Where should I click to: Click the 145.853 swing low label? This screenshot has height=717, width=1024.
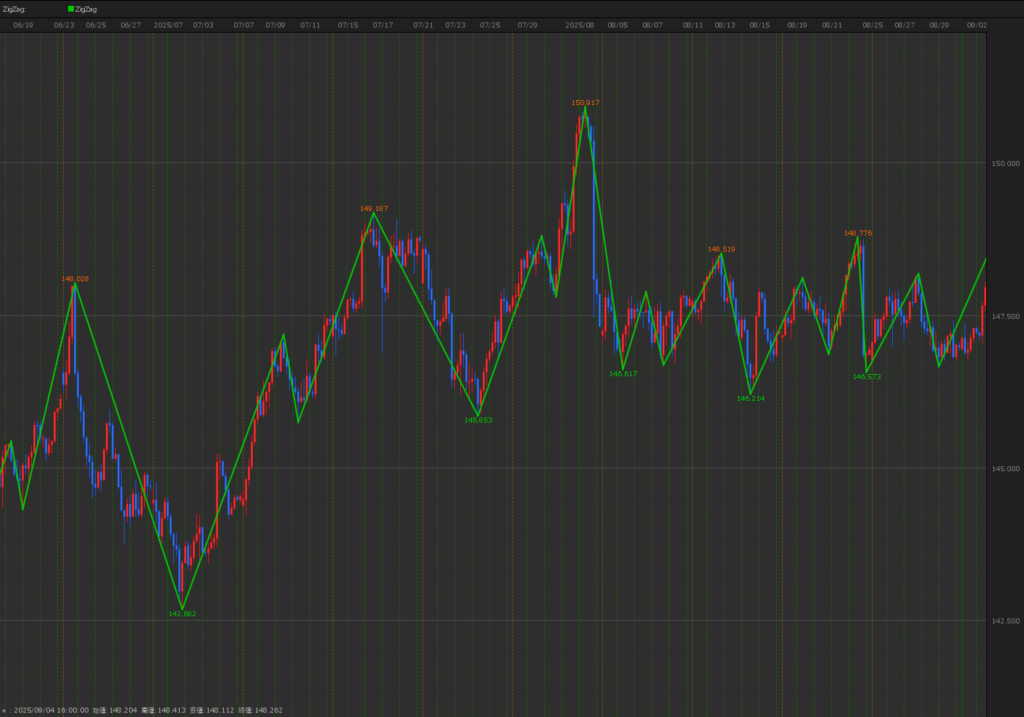[x=478, y=420]
